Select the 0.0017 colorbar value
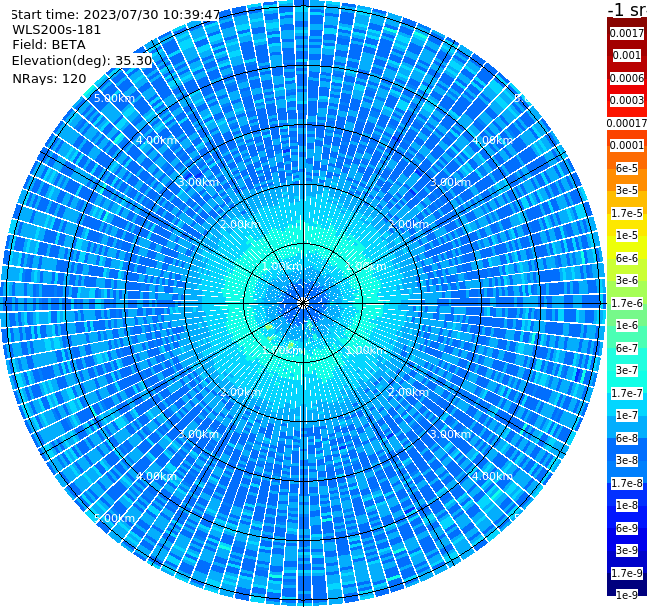 627,33
